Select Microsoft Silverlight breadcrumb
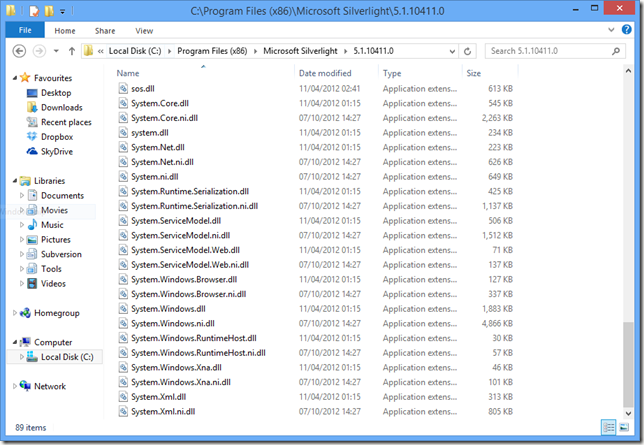The image size is (644, 445). tap(300, 51)
